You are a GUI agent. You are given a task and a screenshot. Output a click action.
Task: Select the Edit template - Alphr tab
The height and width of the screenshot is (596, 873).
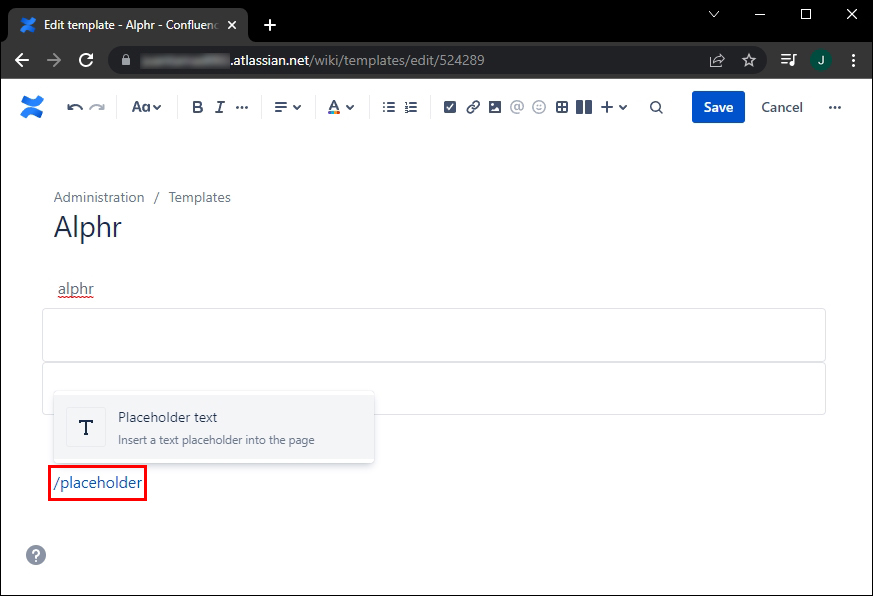pos(128,25)
